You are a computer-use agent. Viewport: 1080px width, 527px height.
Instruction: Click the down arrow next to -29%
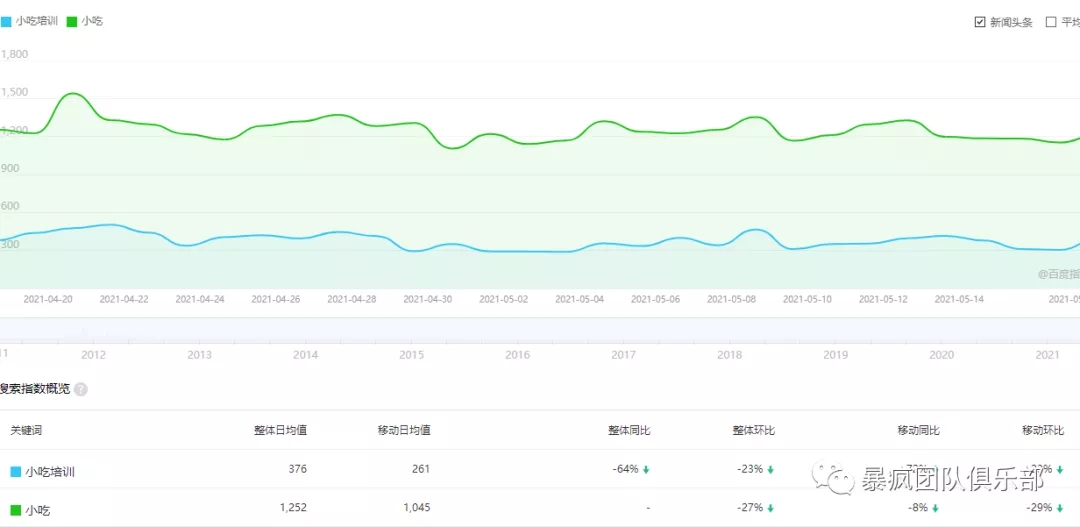tap(1059, 508)
